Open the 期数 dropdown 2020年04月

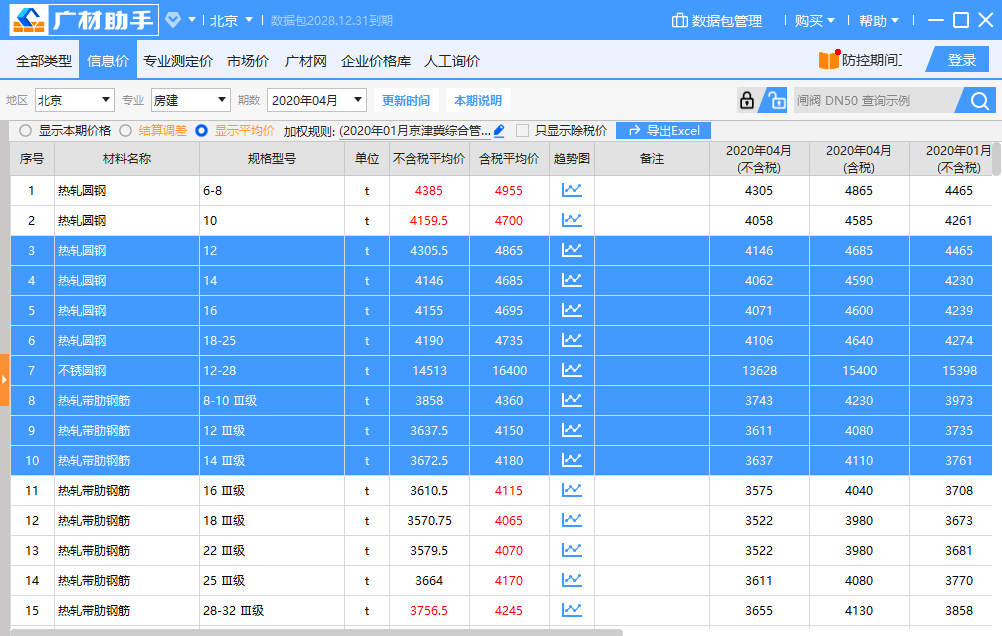click(316, 100)
